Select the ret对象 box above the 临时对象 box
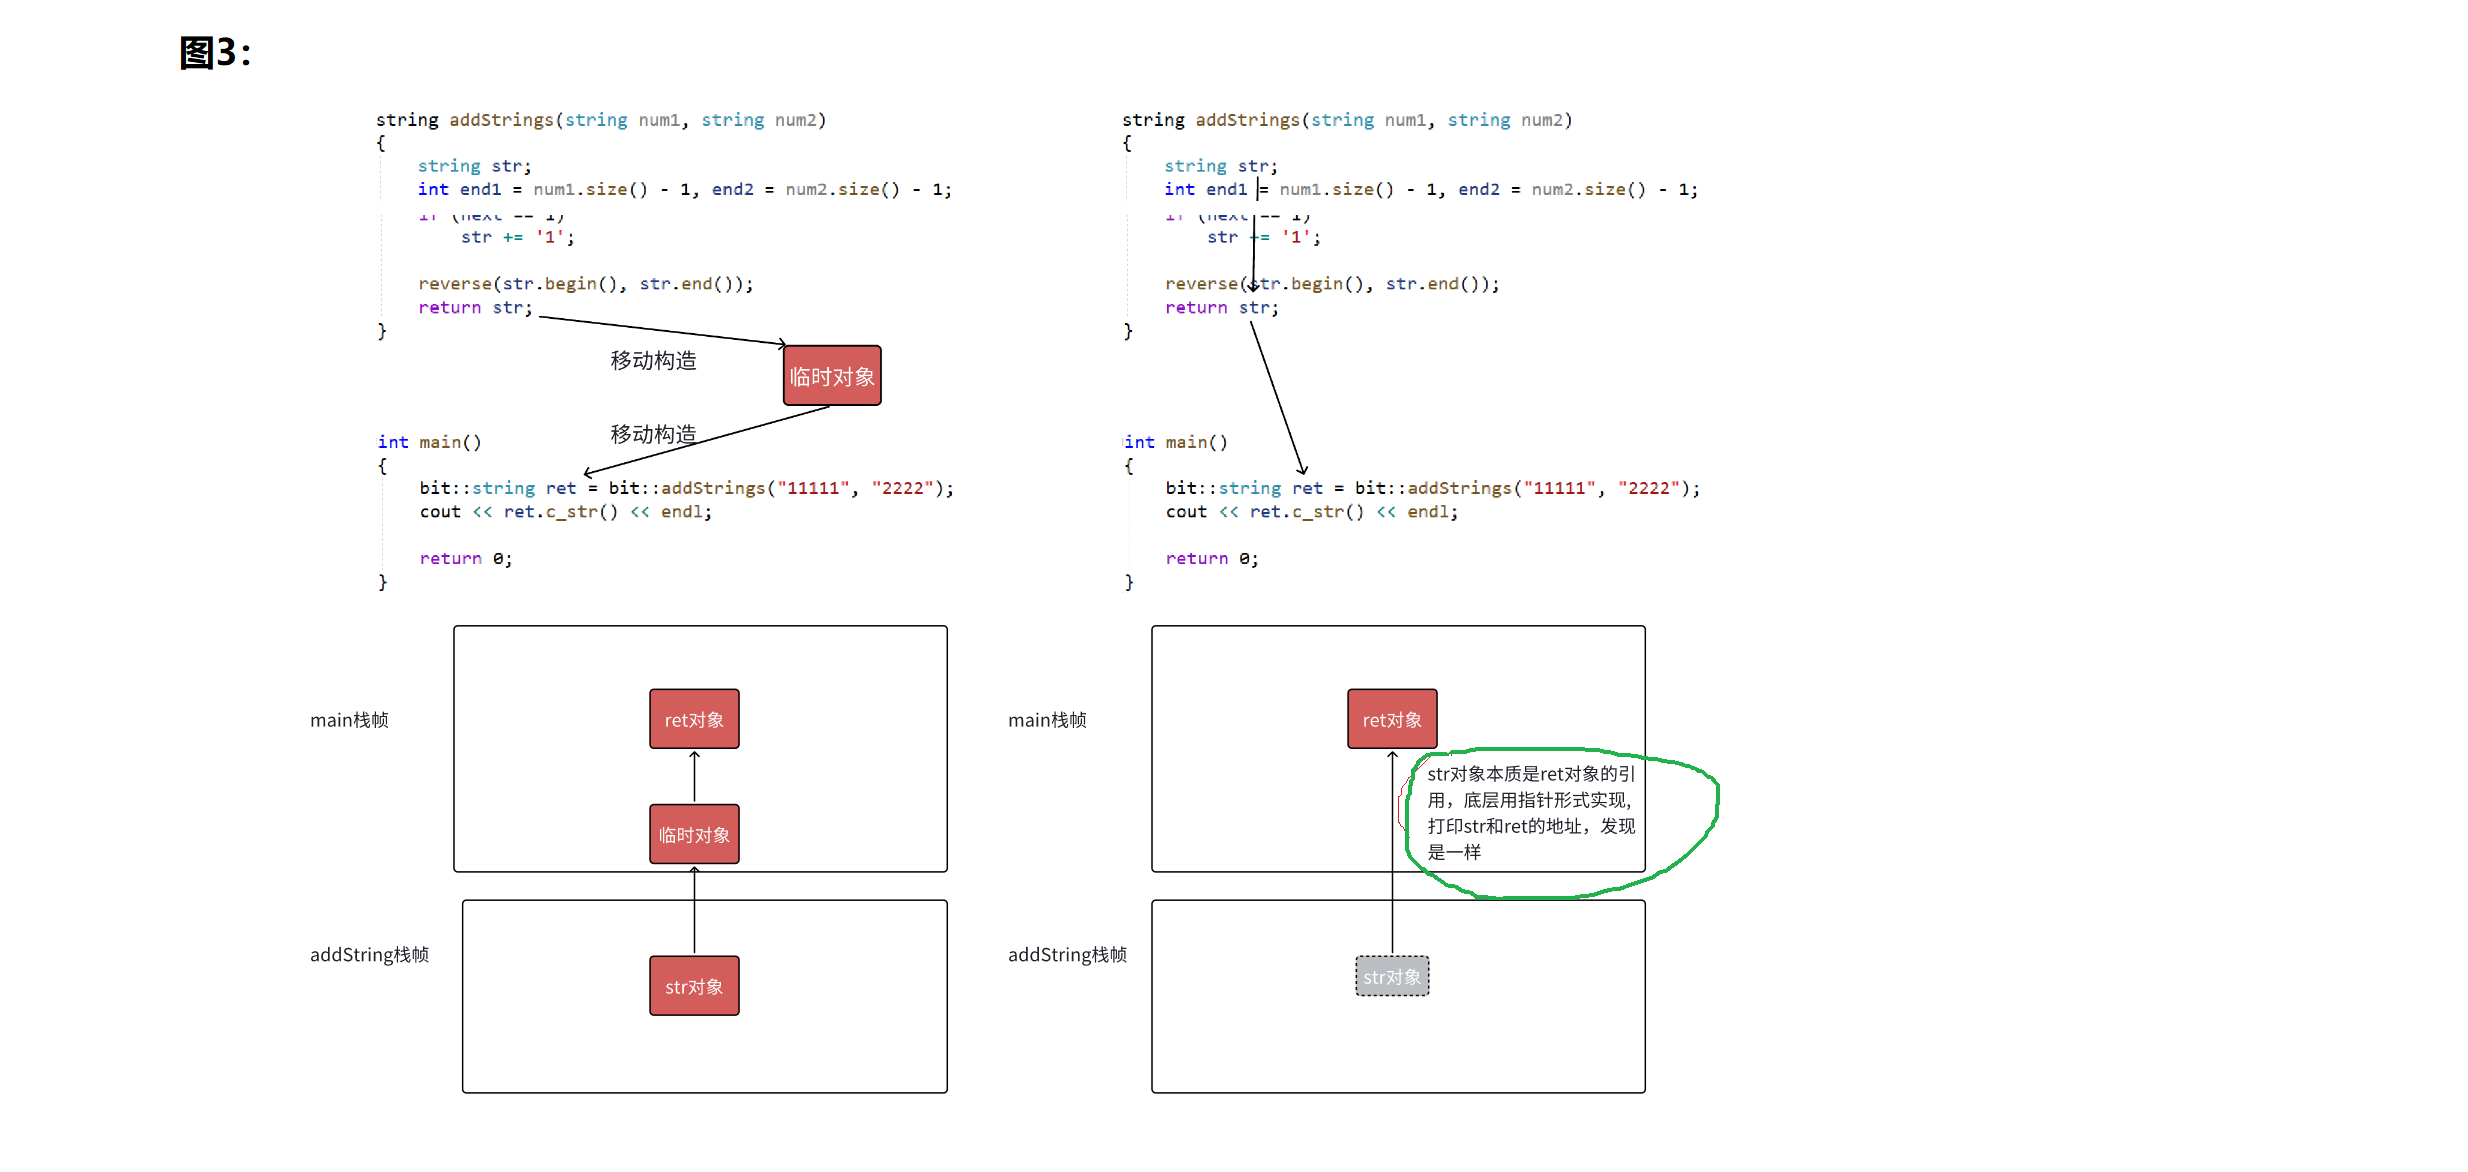Screen dimensions: 2468x1172 pyautogui.click(x=694, y=719)
